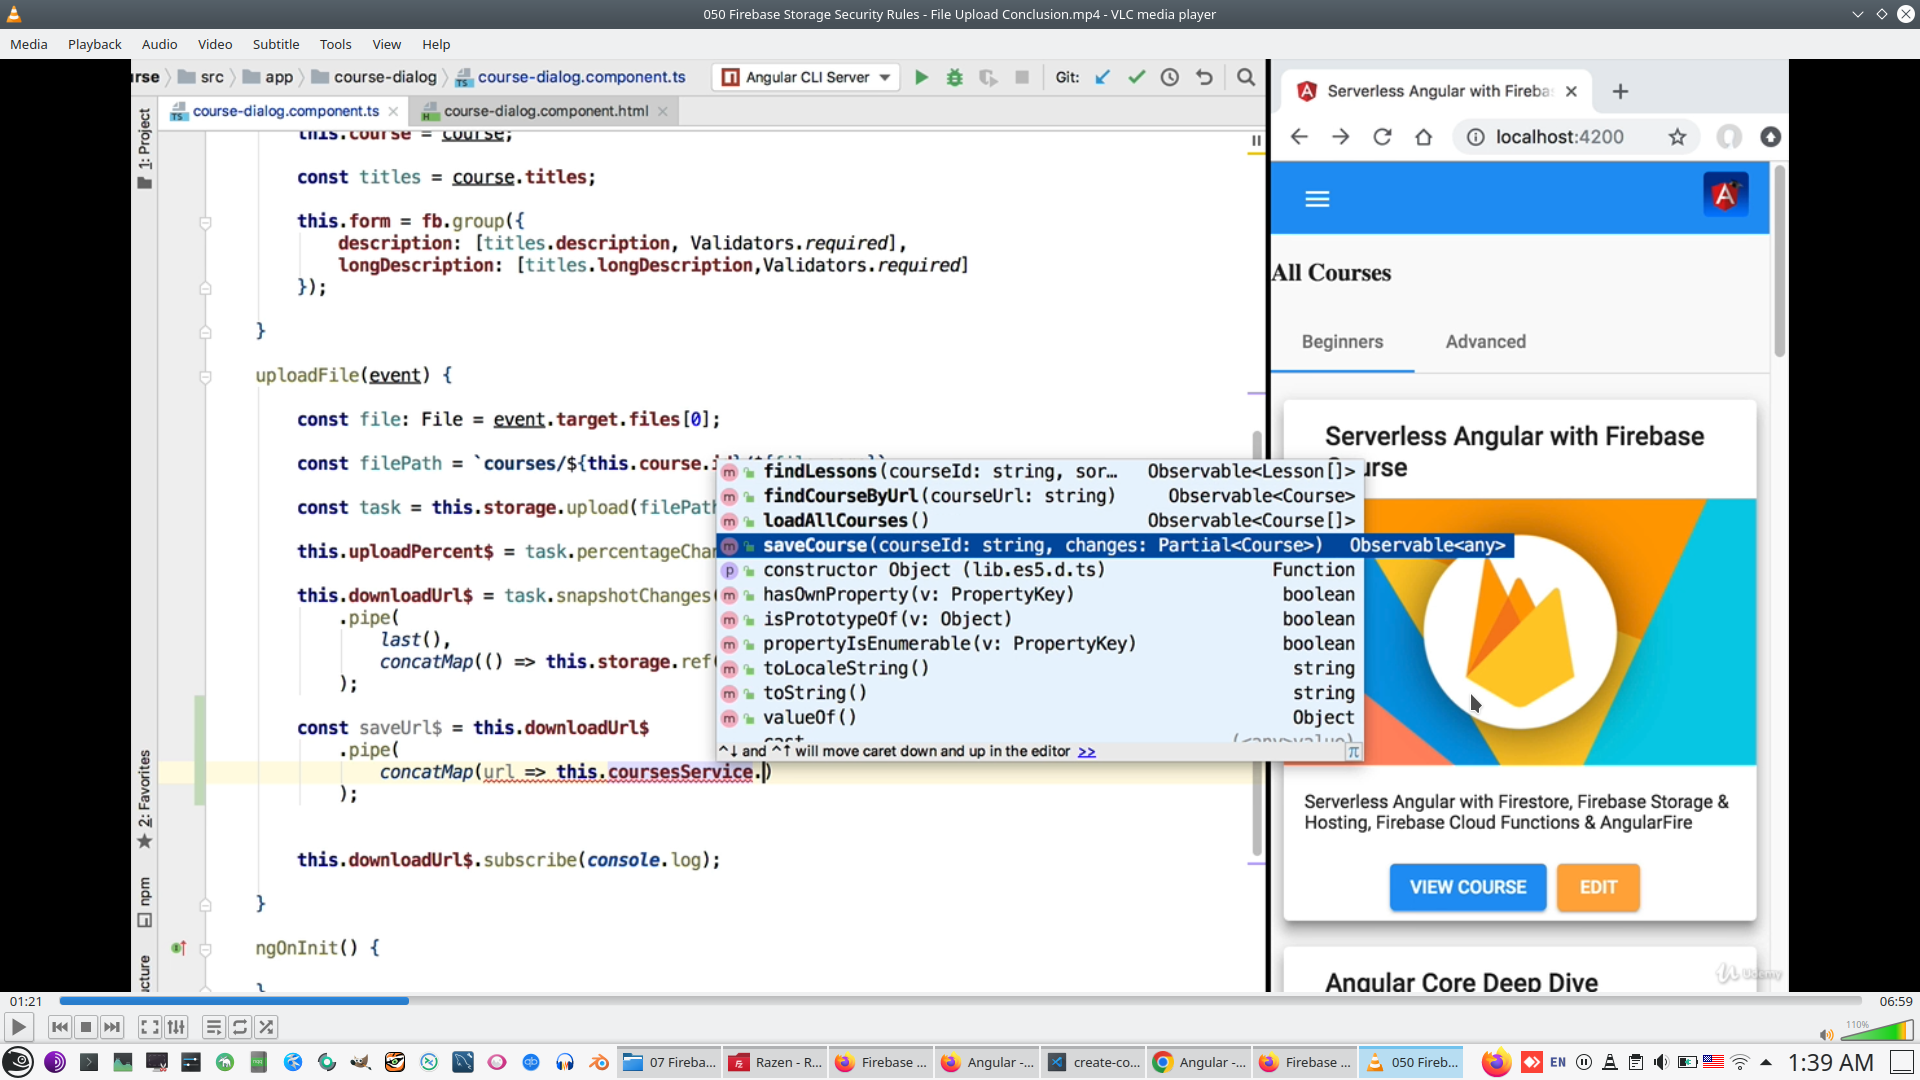Toggle the playlist view in VLC

coord(213,1027)
